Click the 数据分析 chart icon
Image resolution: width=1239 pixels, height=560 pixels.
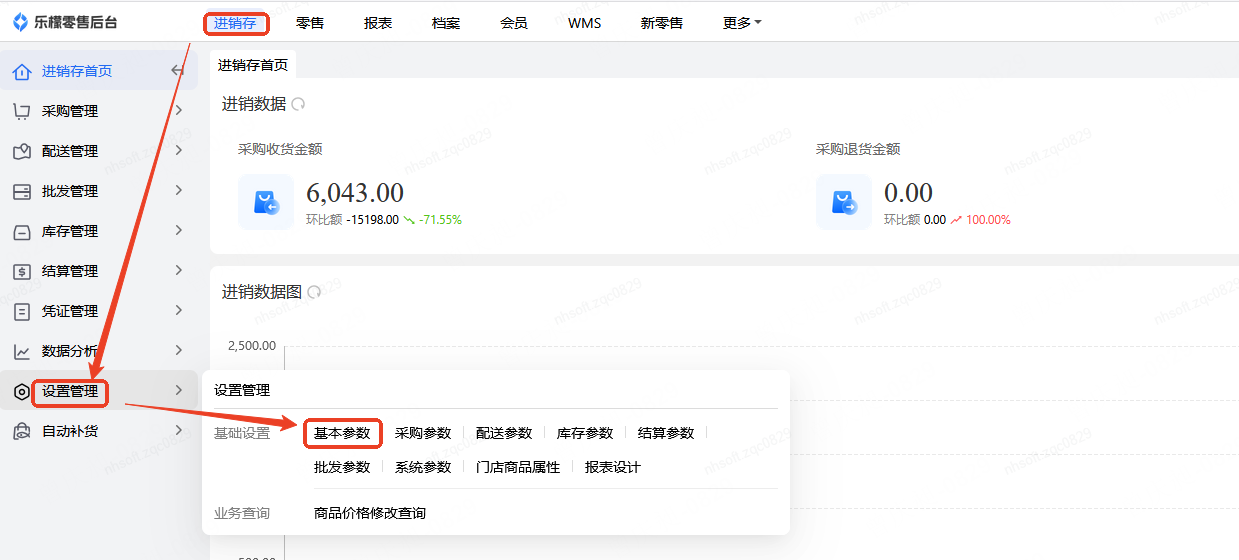click(22, 351)
